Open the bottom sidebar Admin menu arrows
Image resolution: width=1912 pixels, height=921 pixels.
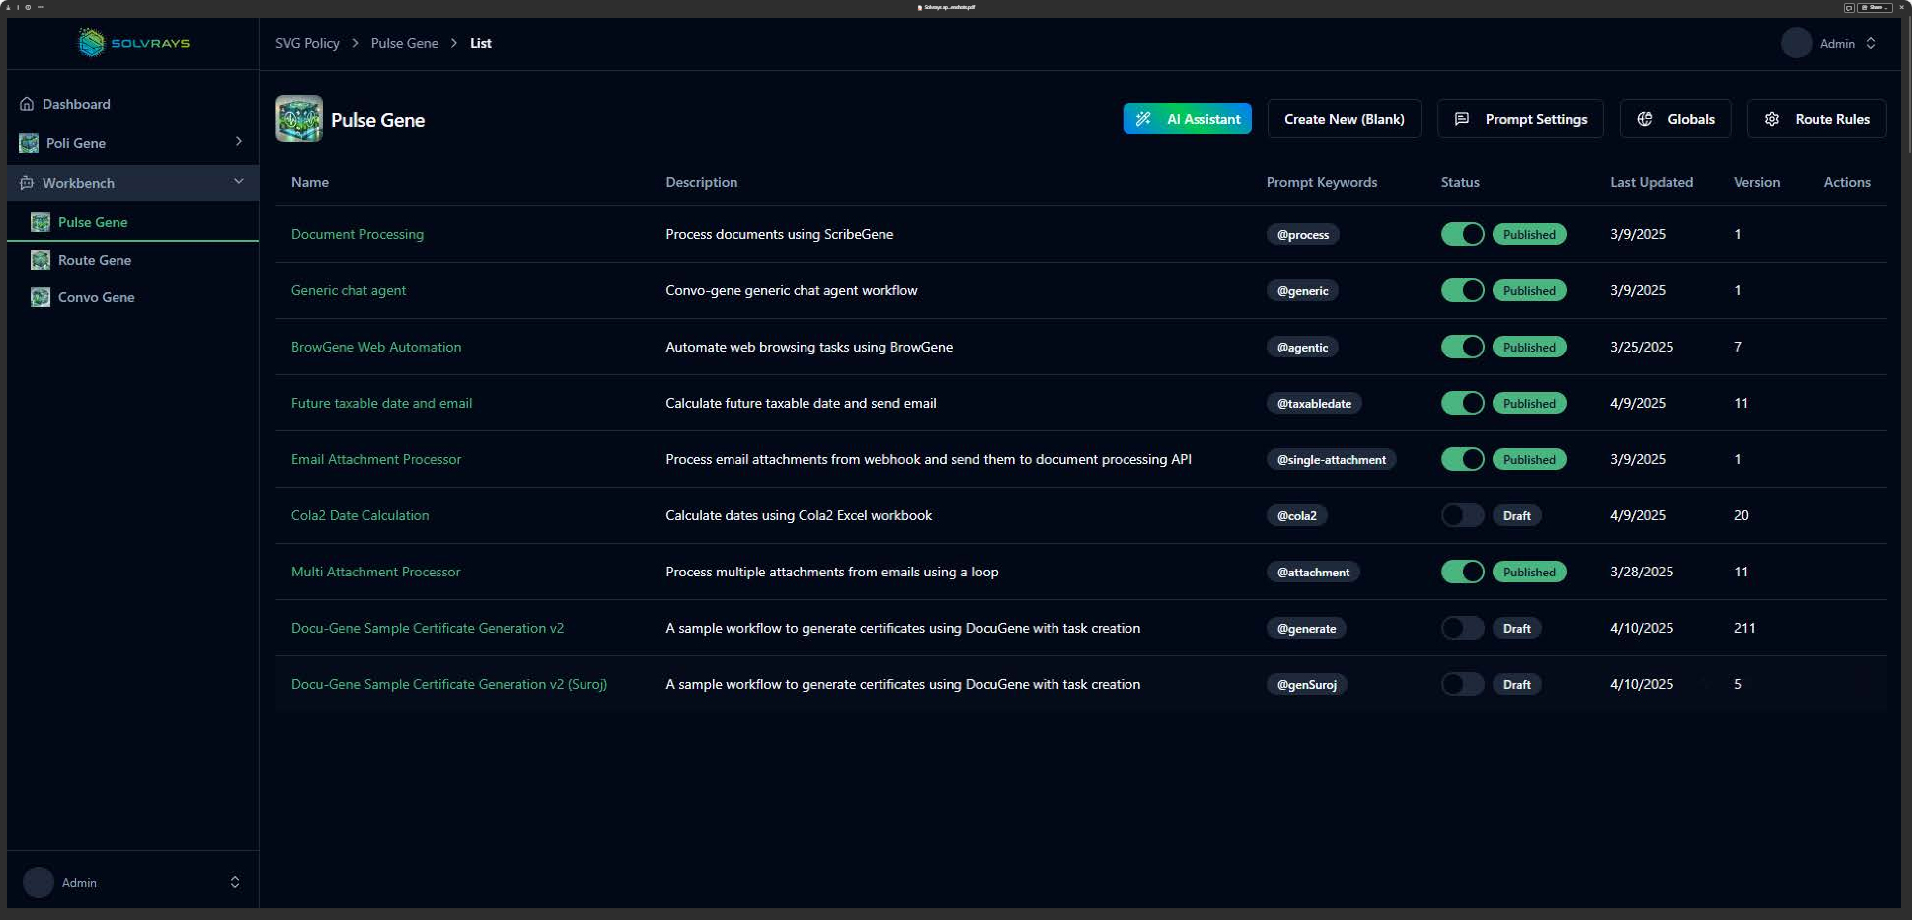(x=235, y=882)
